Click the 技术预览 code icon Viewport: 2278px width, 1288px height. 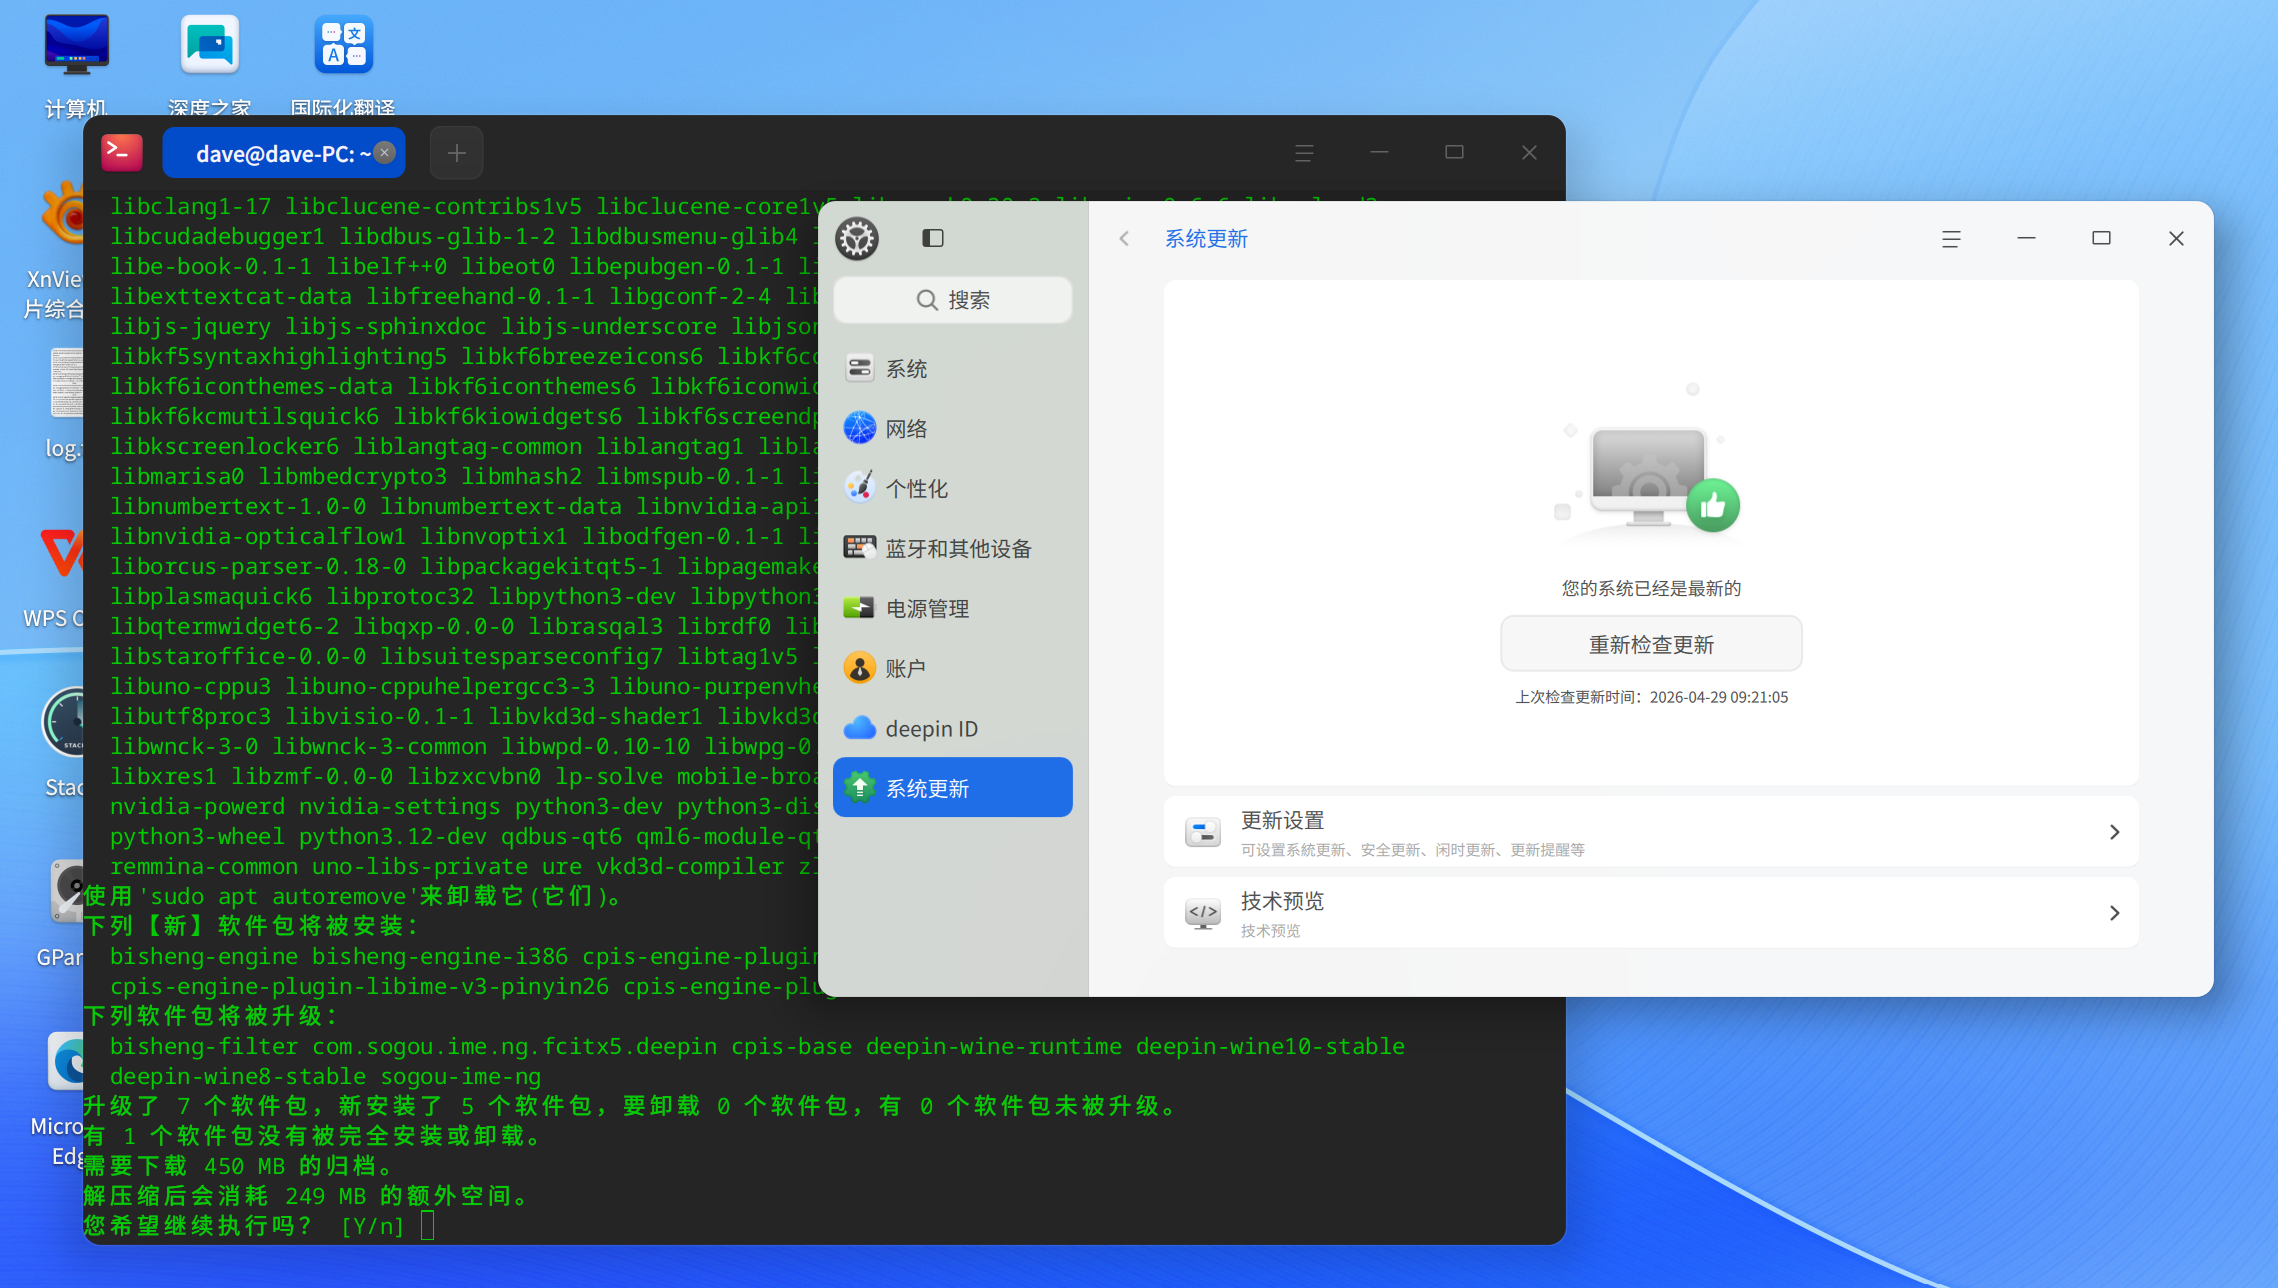[x=1203, y=913]
